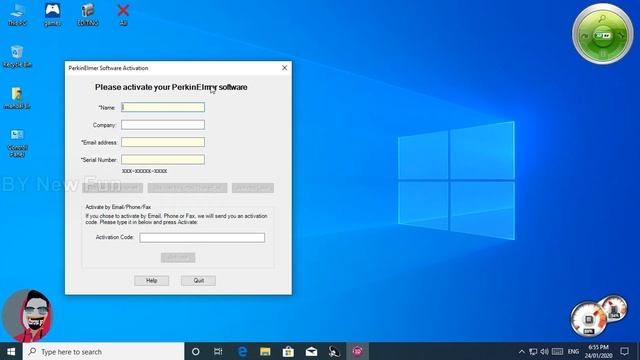Click the ENG language indicator
The width and height of the screenshot is (640, 360).
tap(573, 351)
